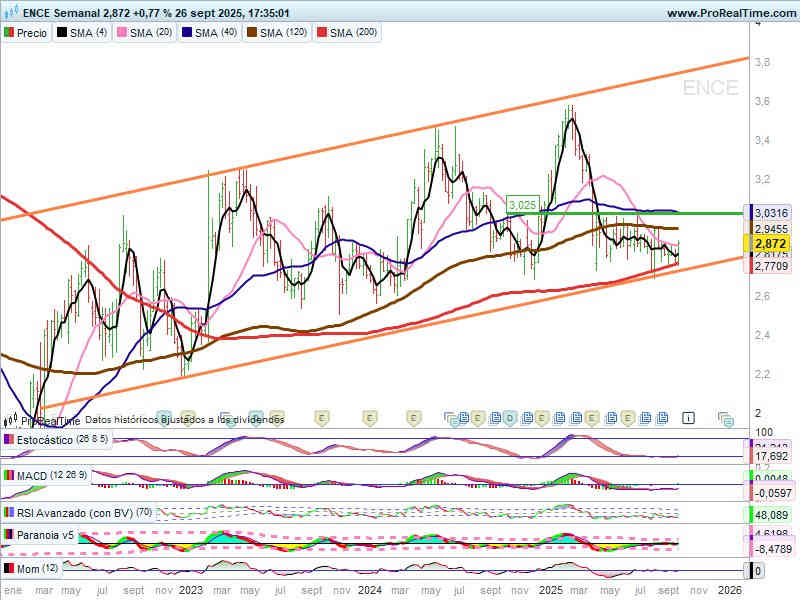The height and width of the screenshot is (600, 800).
Task: Click the ENCE Semanal chart title
Action: point(156,13)
